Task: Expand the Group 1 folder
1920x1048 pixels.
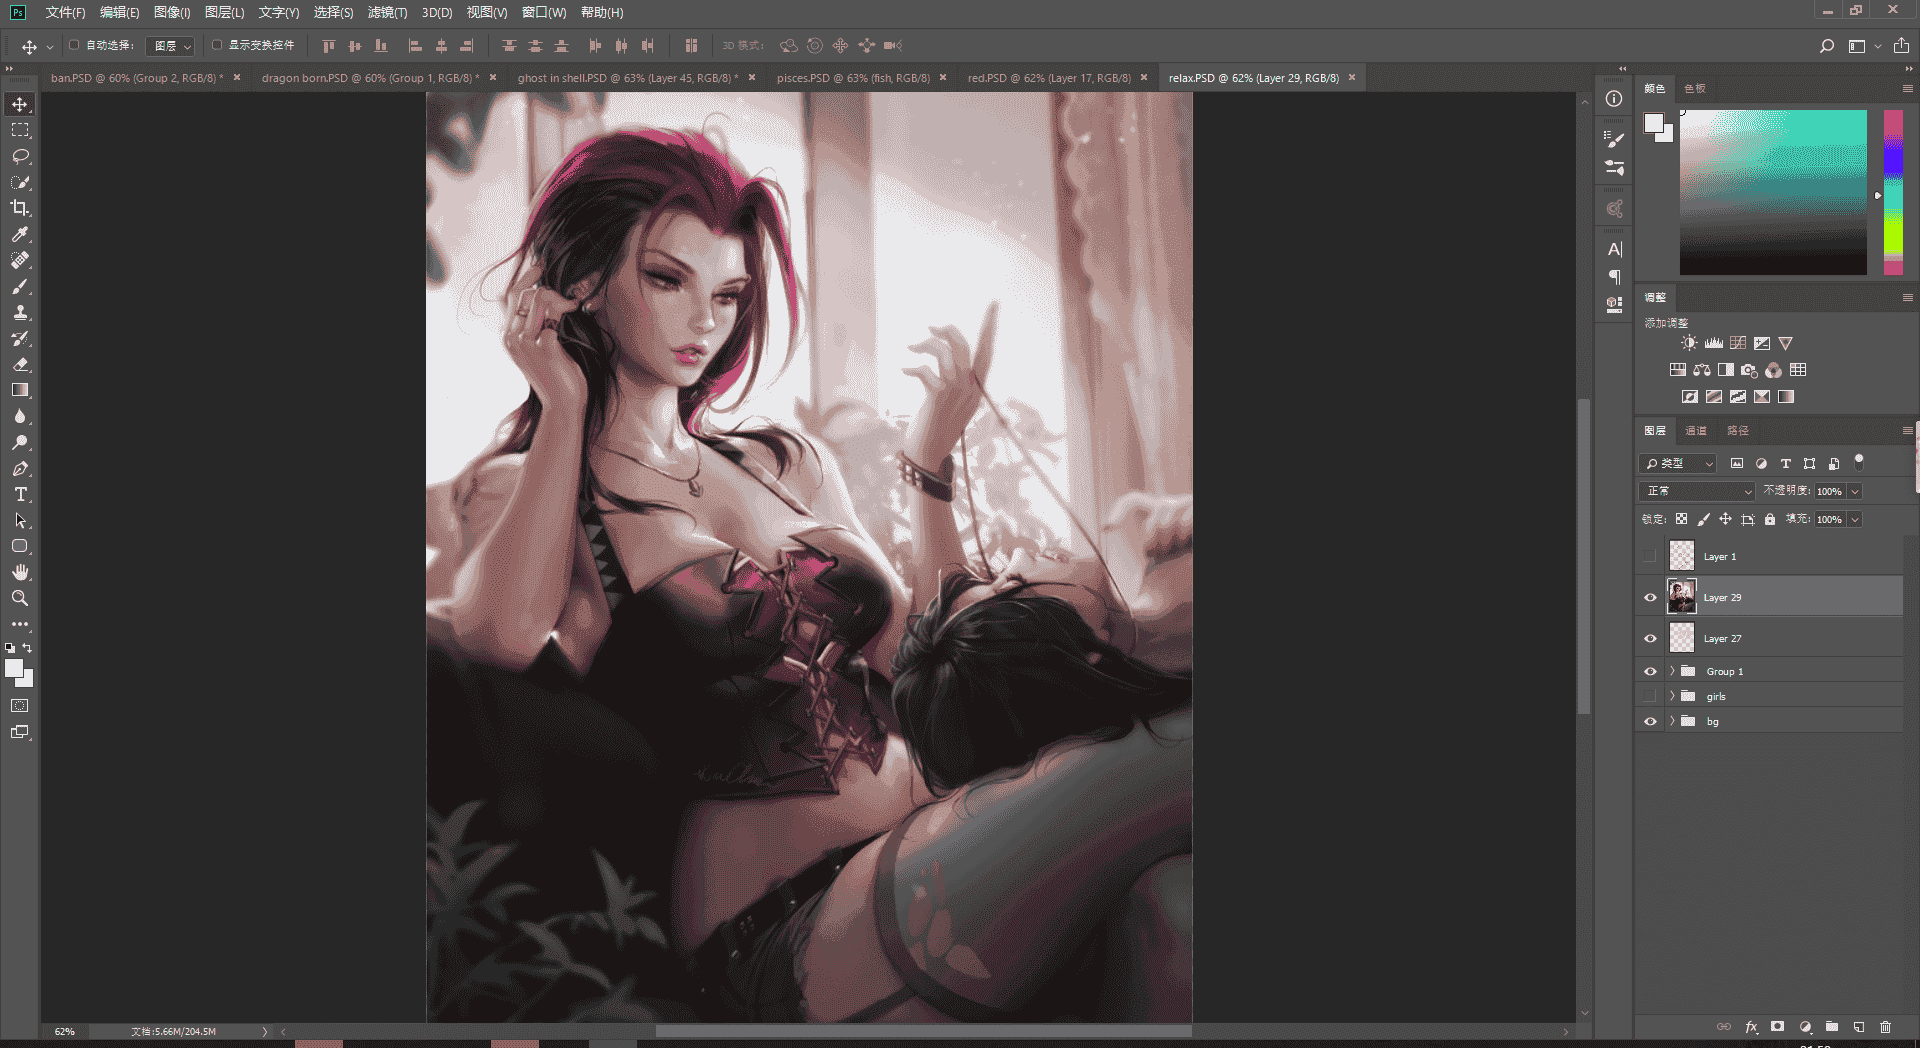Action: (x=1672, y=671)
